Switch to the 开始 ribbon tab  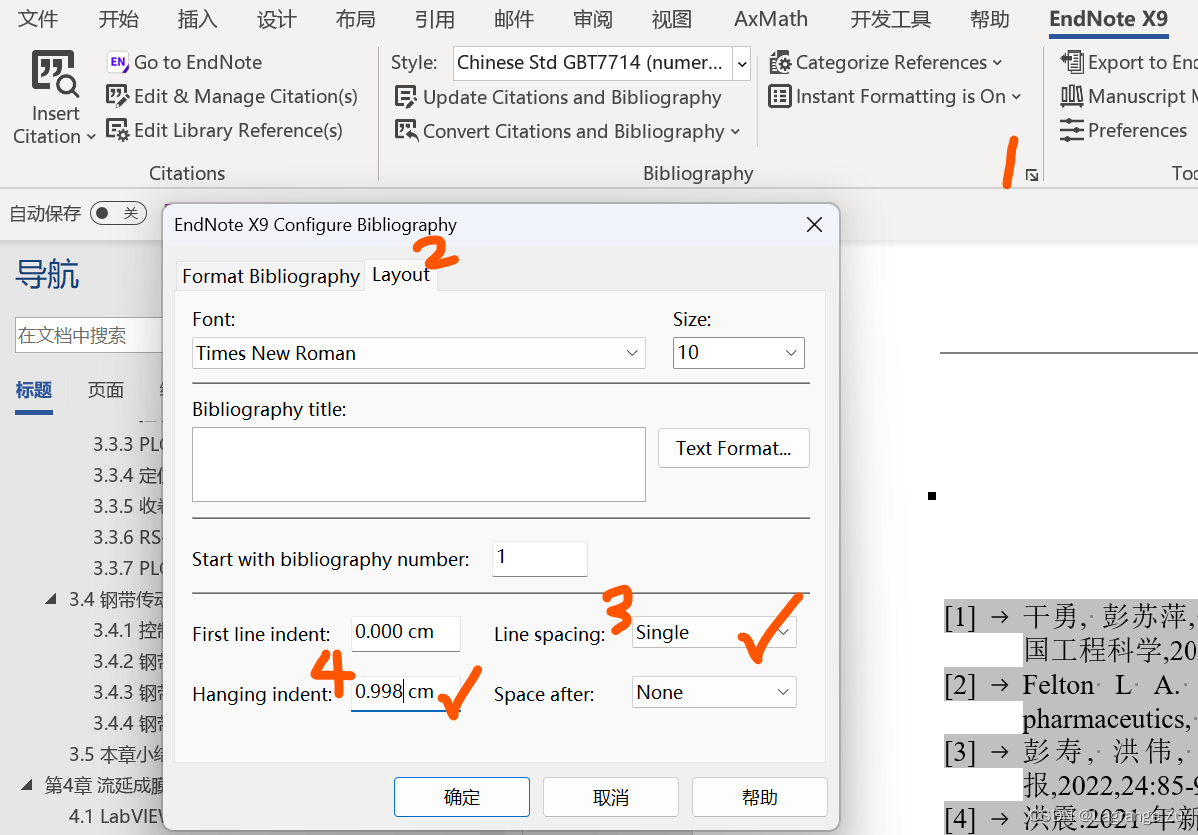118,18
